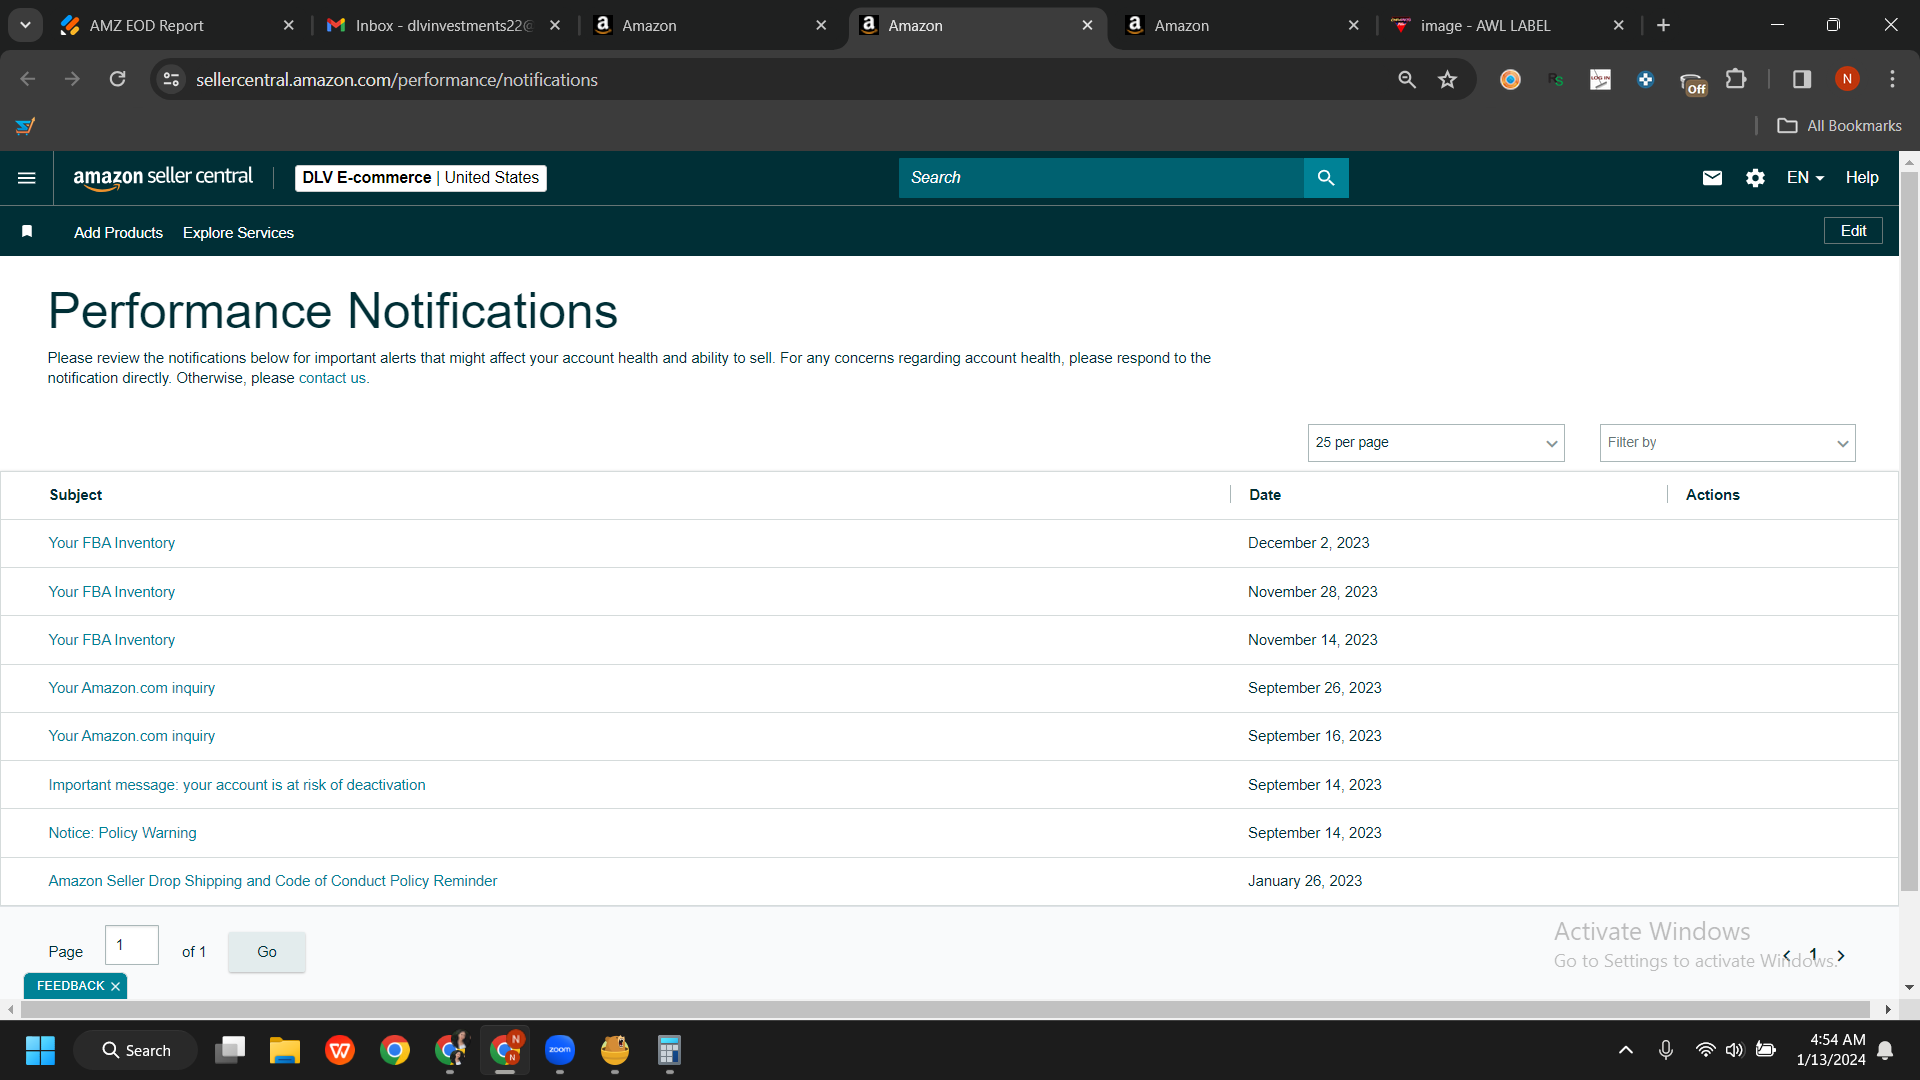Go back with the browser back arrow
The width and height of the screenshot is (1920, 1080).
coord(28,79)
